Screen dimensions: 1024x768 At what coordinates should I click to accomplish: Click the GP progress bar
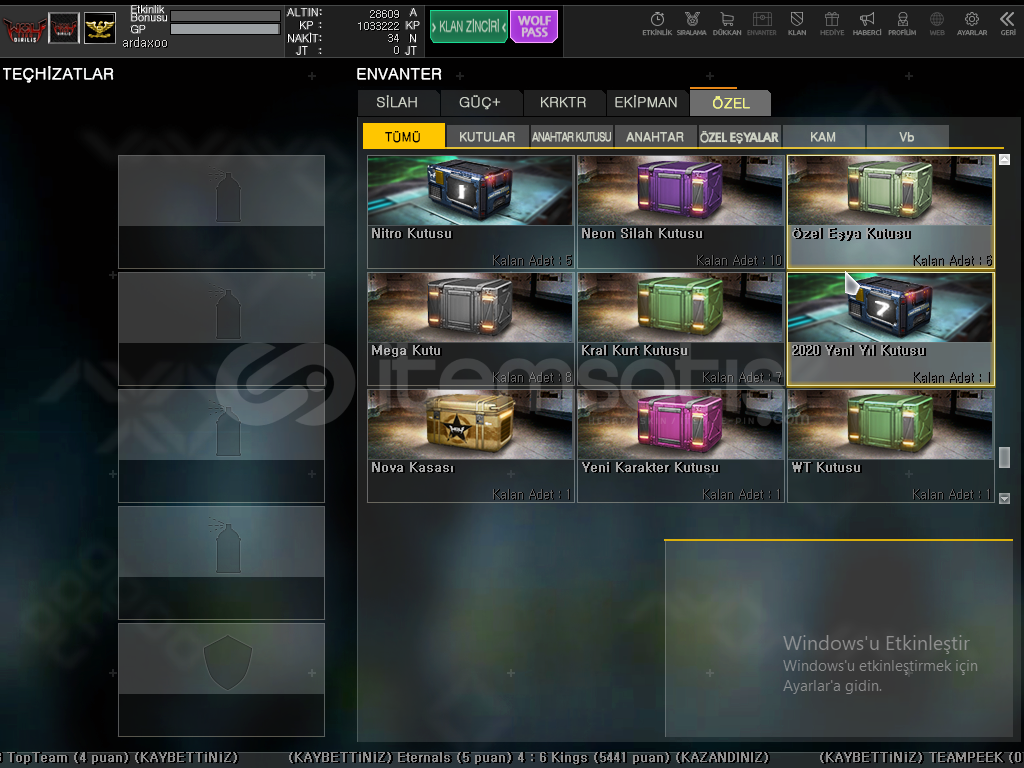225,29
